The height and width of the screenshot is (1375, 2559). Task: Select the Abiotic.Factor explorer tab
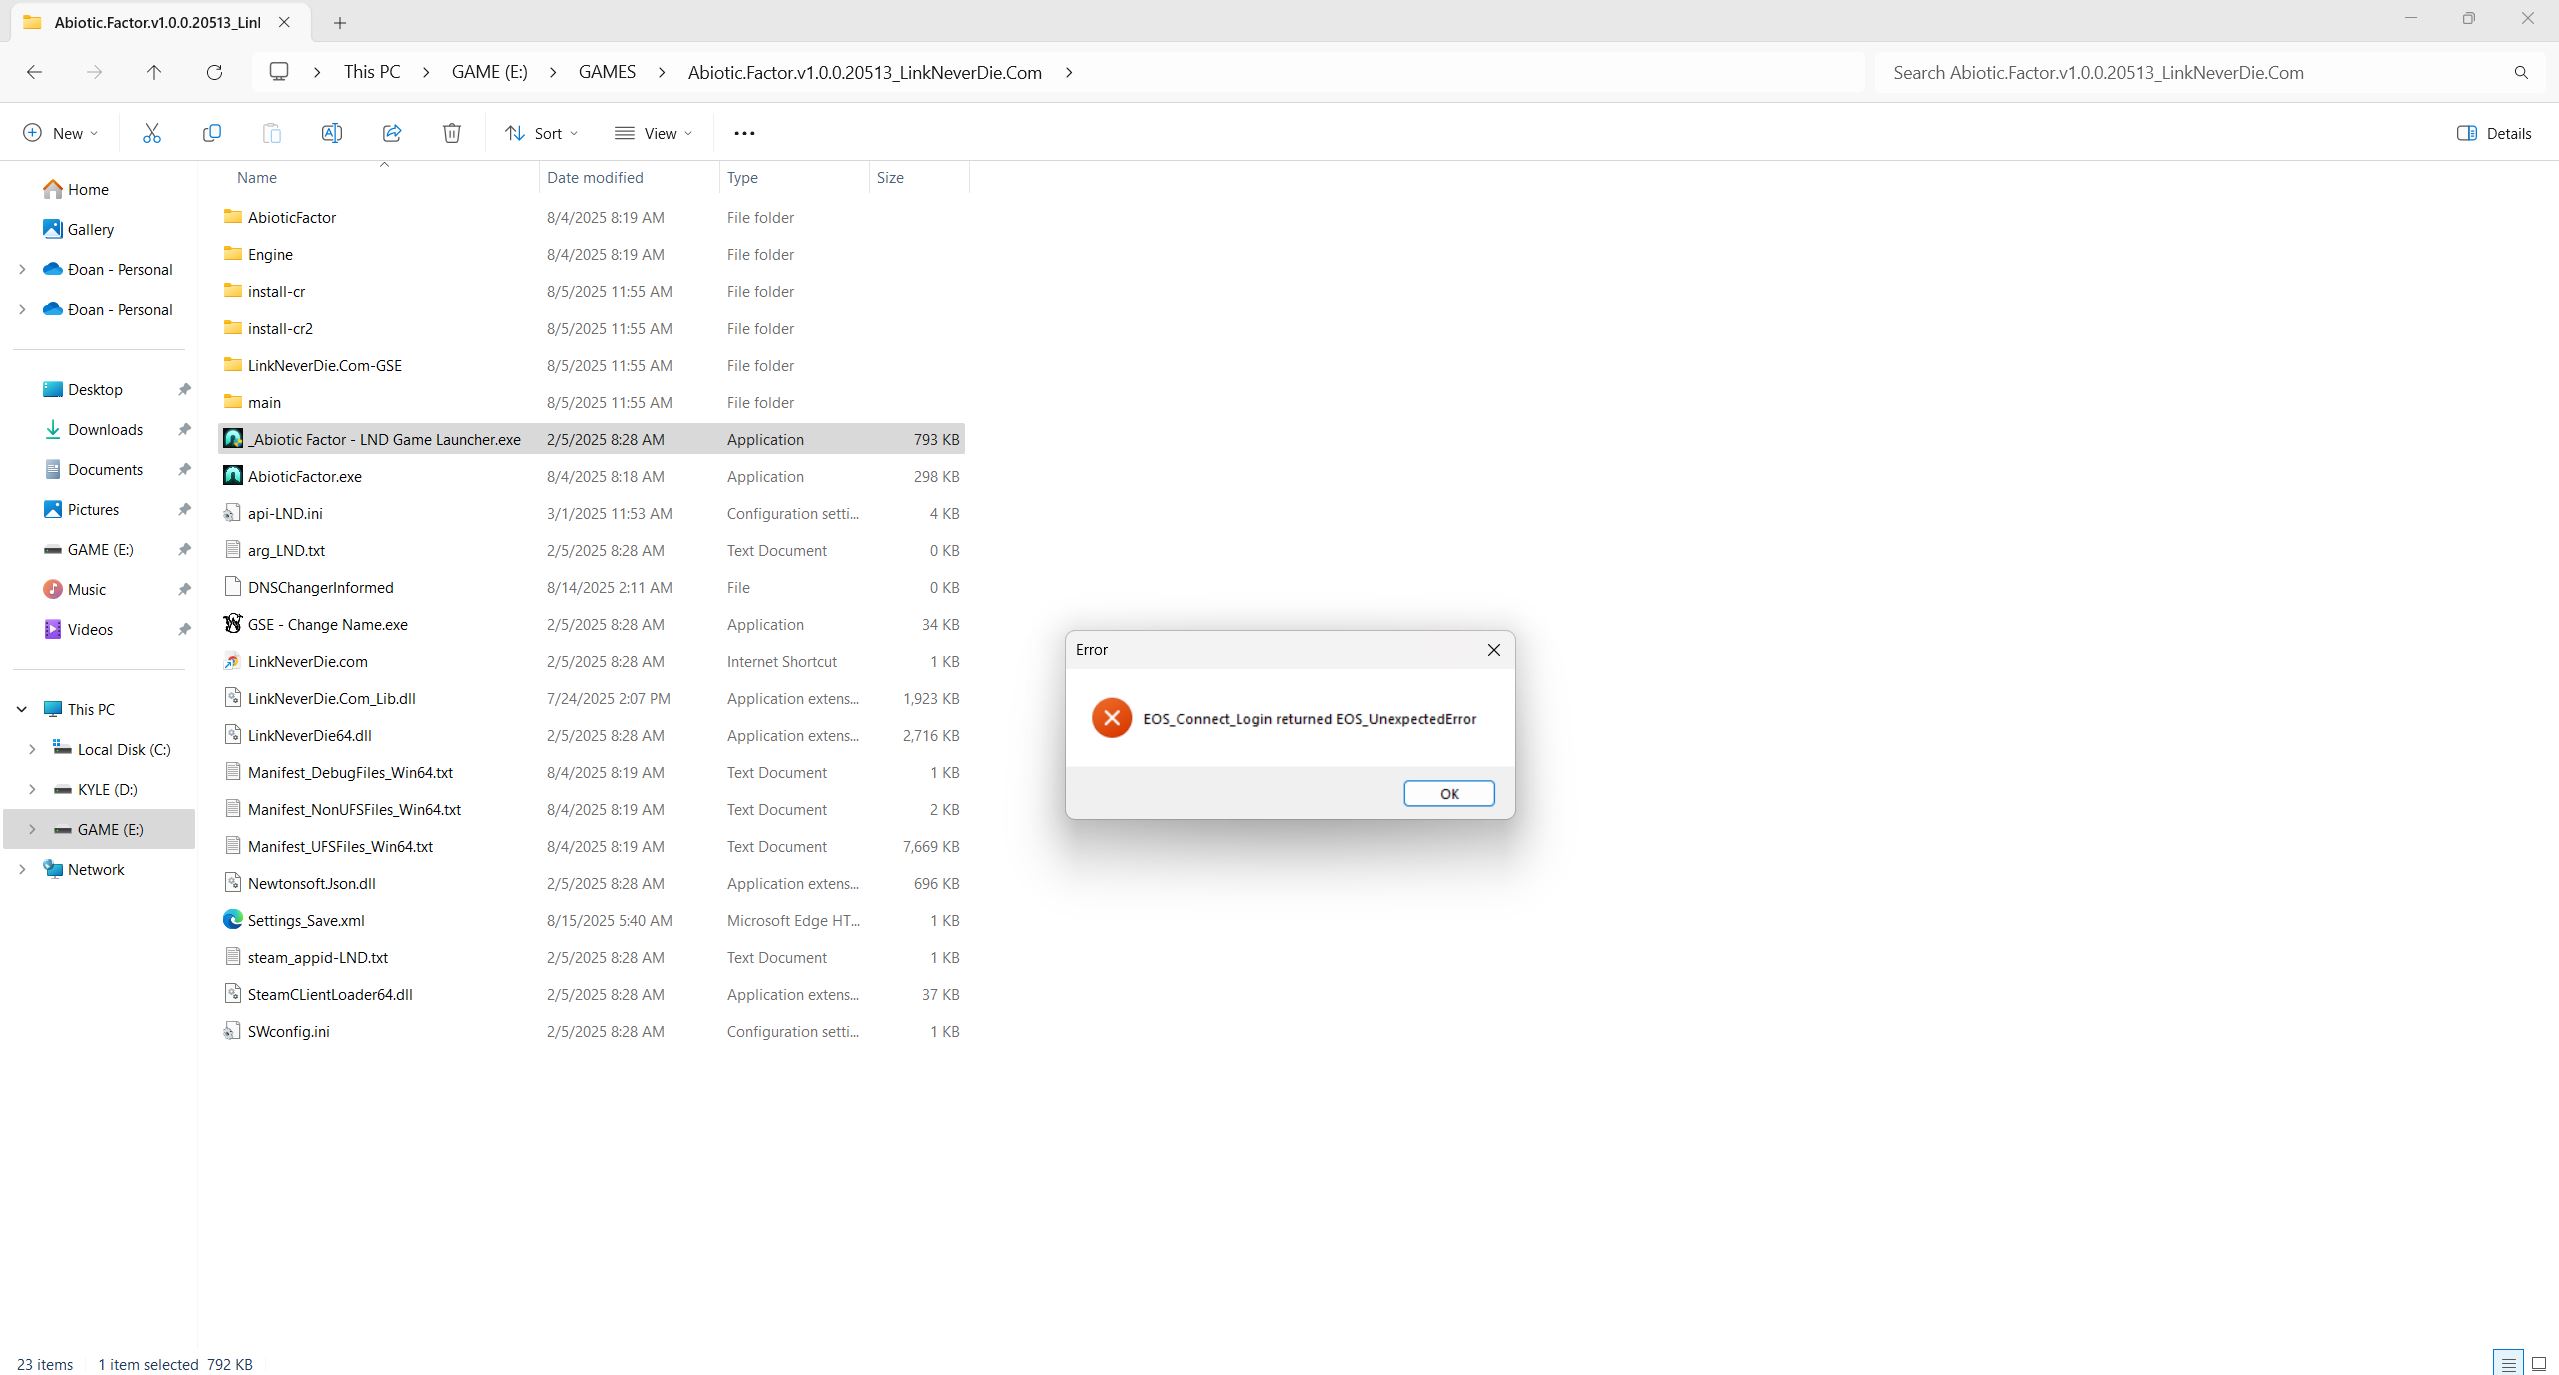[155, 22]
